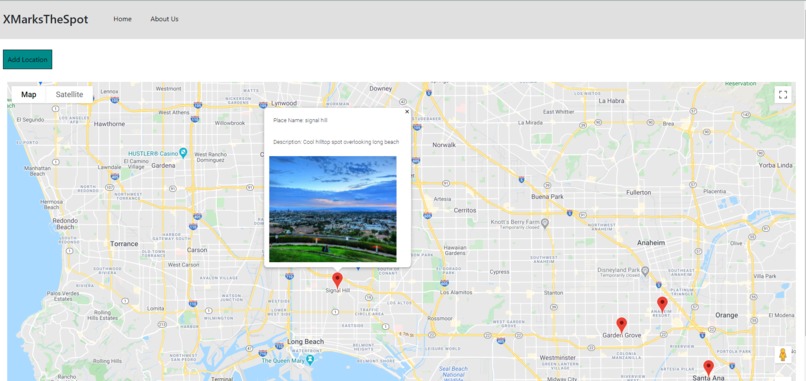
Task: Open the About Us nav link
Action: [164, 19]
